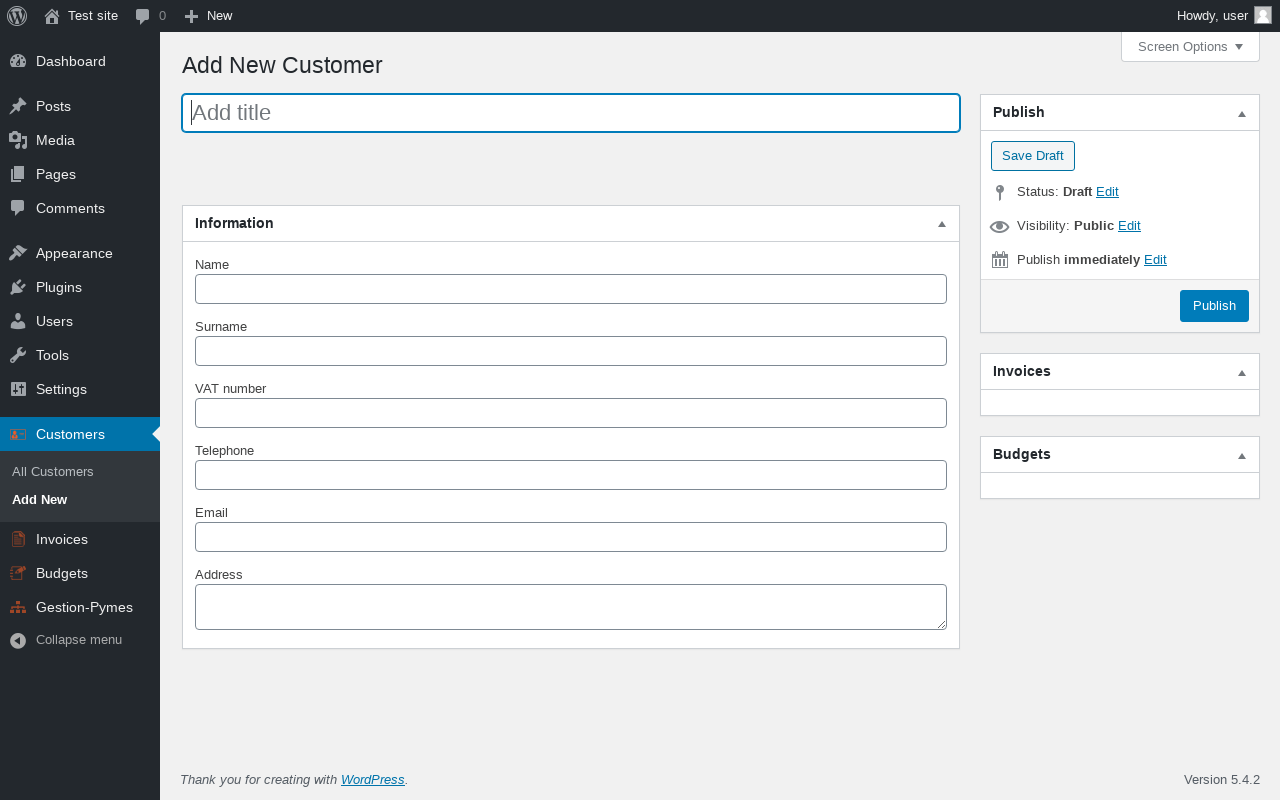The width and height of the screenshot is (1280, 800).
Task: Click the Save Draft button
Action: (1032, 156)
